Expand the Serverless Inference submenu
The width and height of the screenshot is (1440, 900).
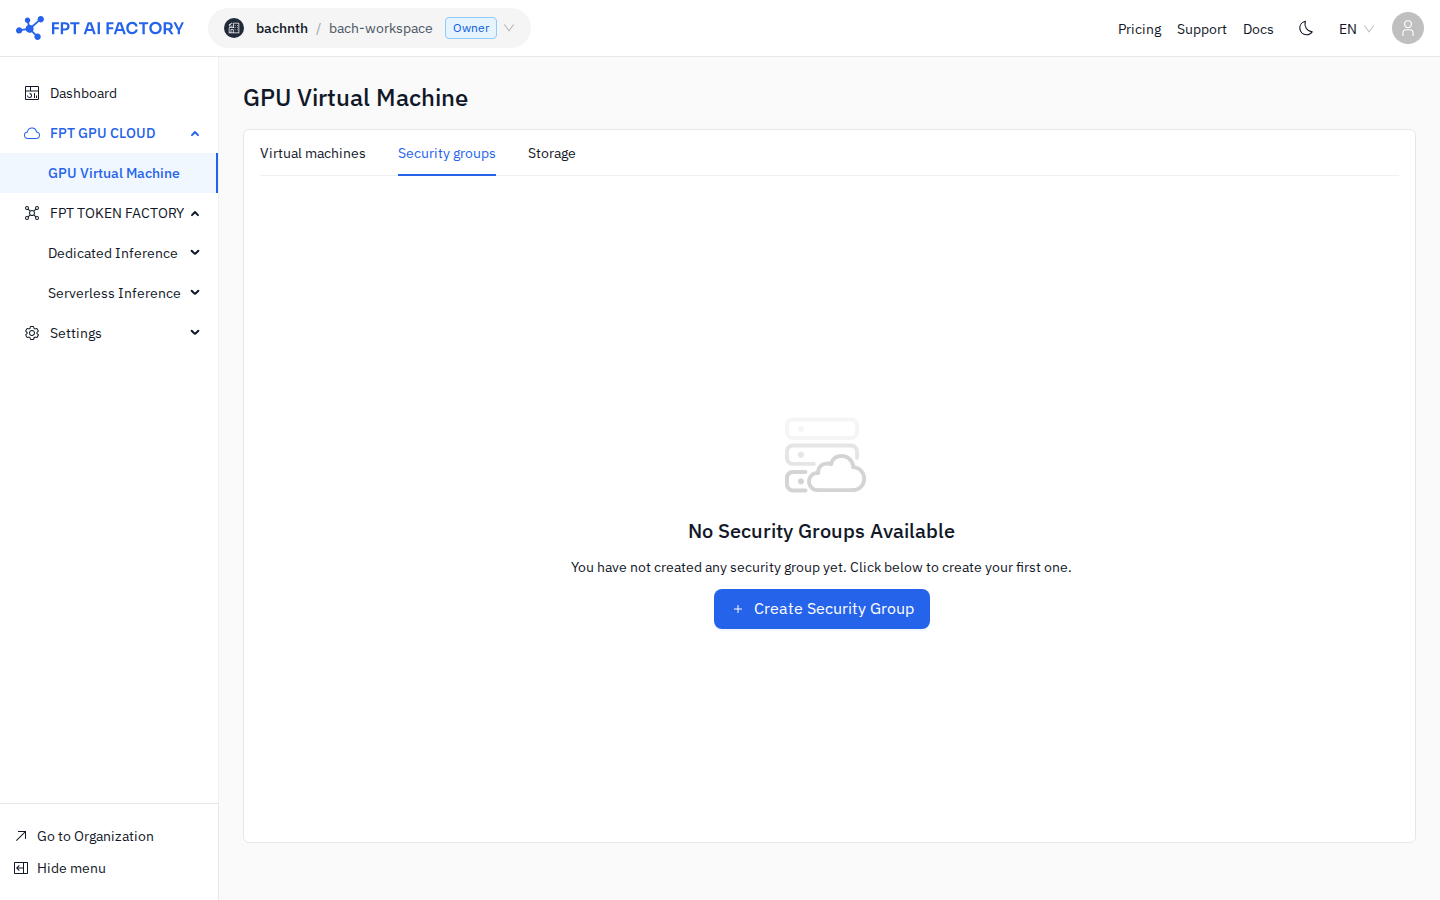(x=195, y=293)
